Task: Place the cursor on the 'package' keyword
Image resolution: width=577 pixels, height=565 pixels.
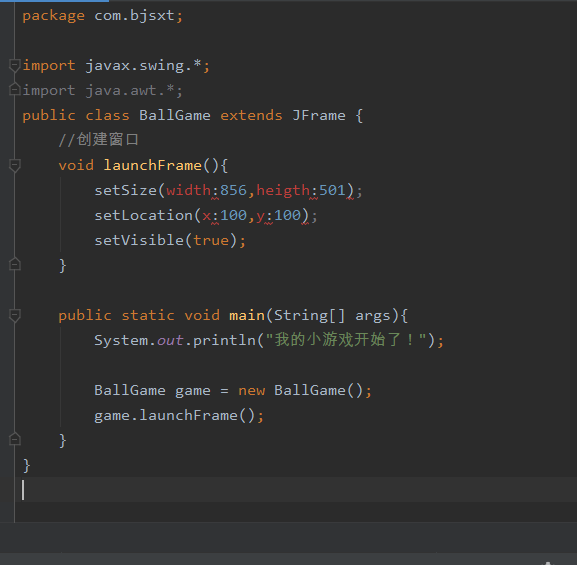Action: 53,16
